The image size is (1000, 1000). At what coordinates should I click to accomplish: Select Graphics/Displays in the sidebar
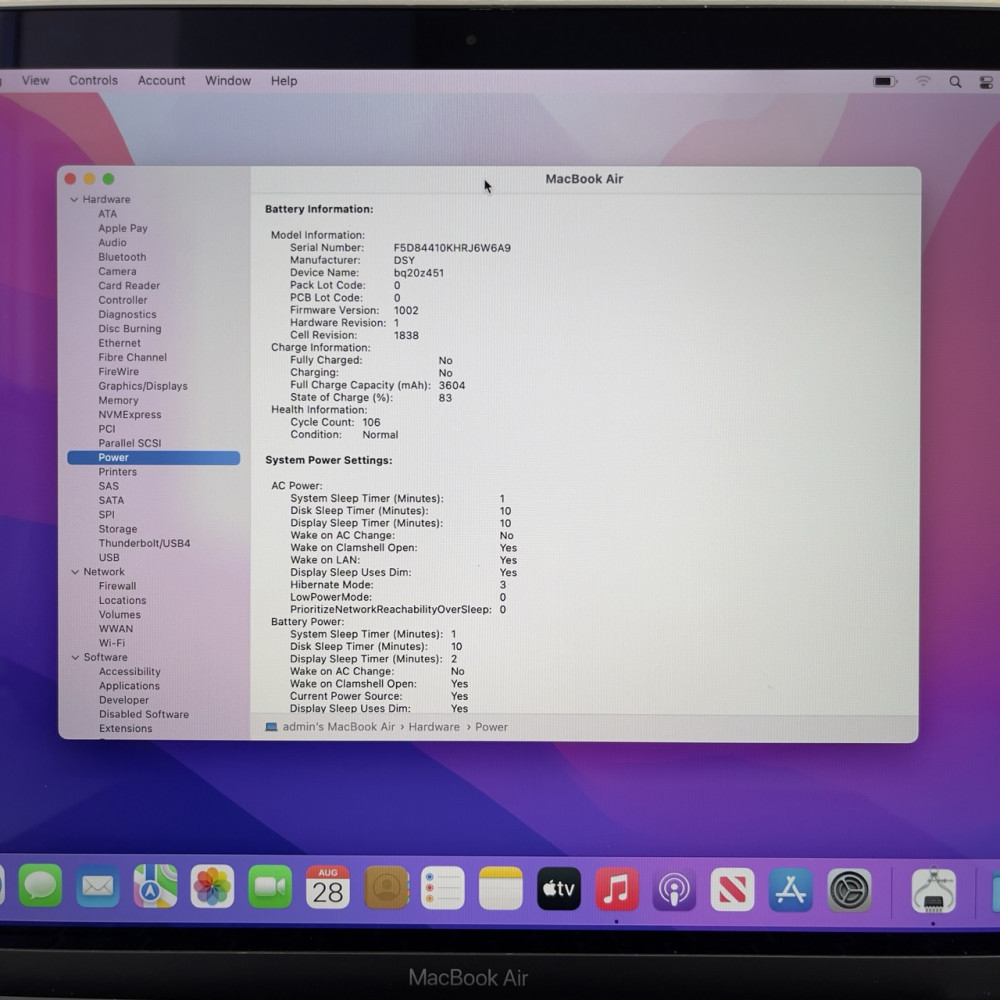143,386
